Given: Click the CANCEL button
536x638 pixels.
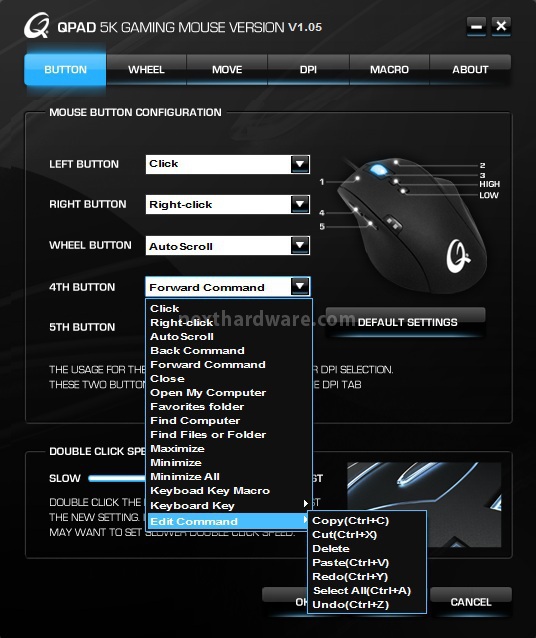Looking at the screenshot, I should coord(471,602).
